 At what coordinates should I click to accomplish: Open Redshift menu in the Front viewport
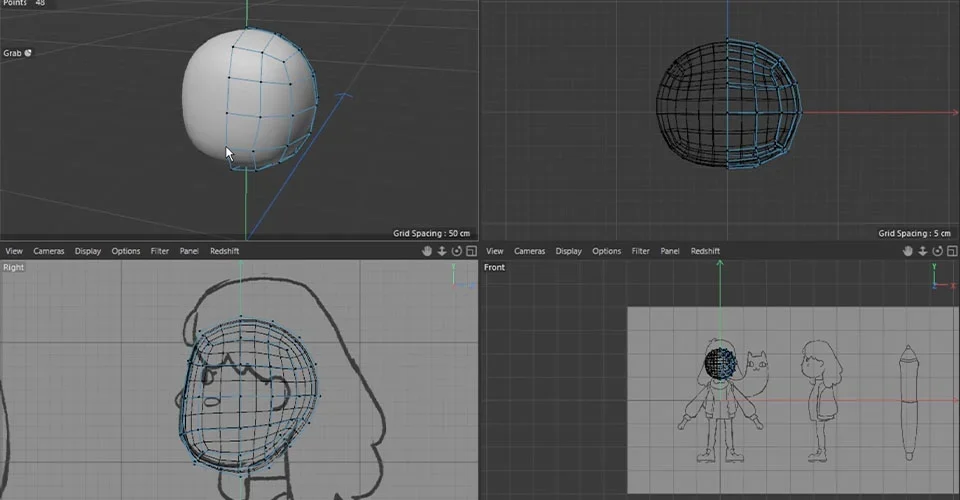(x=705, y=251)
